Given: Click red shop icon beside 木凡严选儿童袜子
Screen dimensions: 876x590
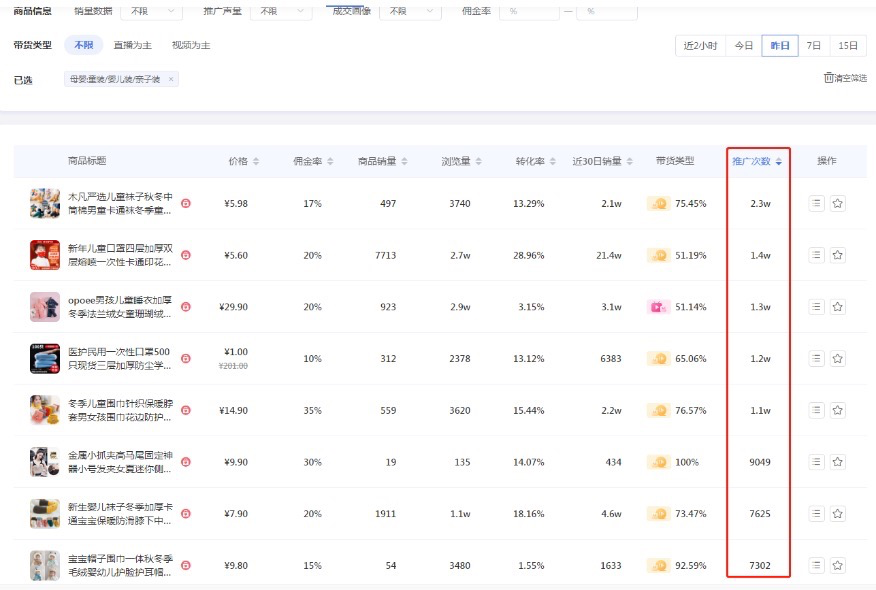Looking at the screenshot, I should (x=186, y=203).
